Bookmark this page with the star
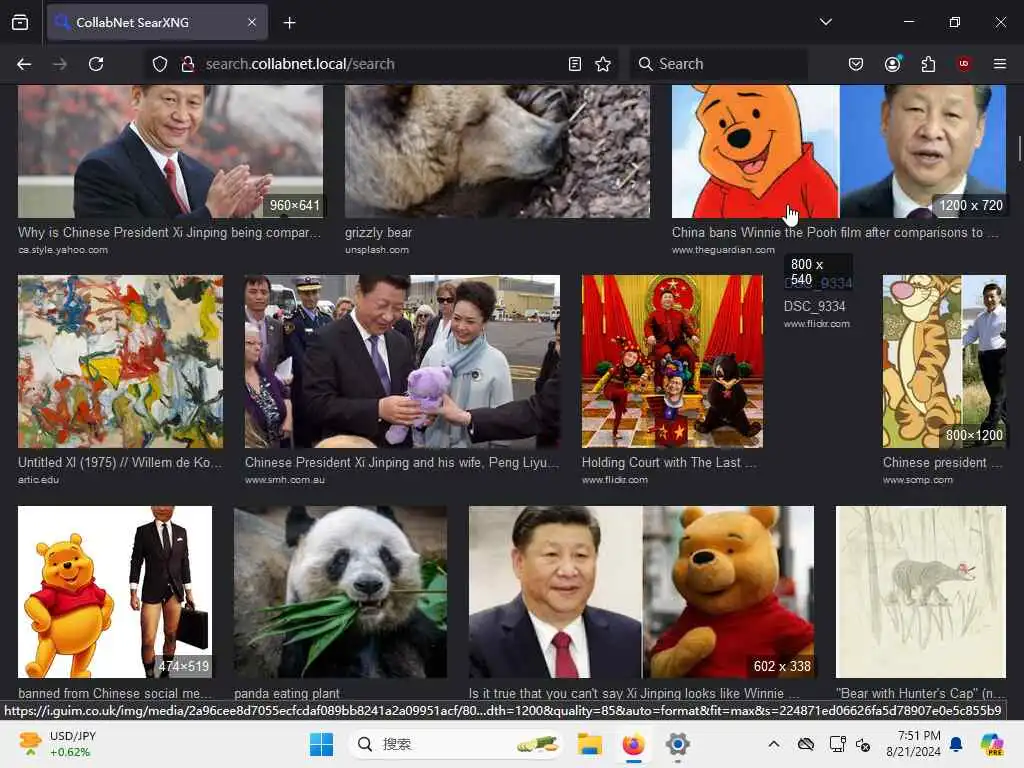Screen dimensions: 1024x768 603,64
